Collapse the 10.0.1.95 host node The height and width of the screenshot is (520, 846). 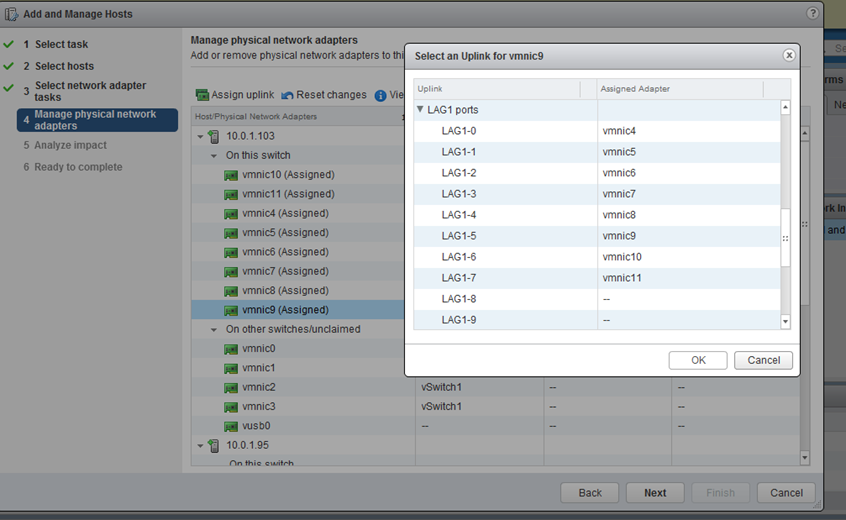[x=200, y=446]
